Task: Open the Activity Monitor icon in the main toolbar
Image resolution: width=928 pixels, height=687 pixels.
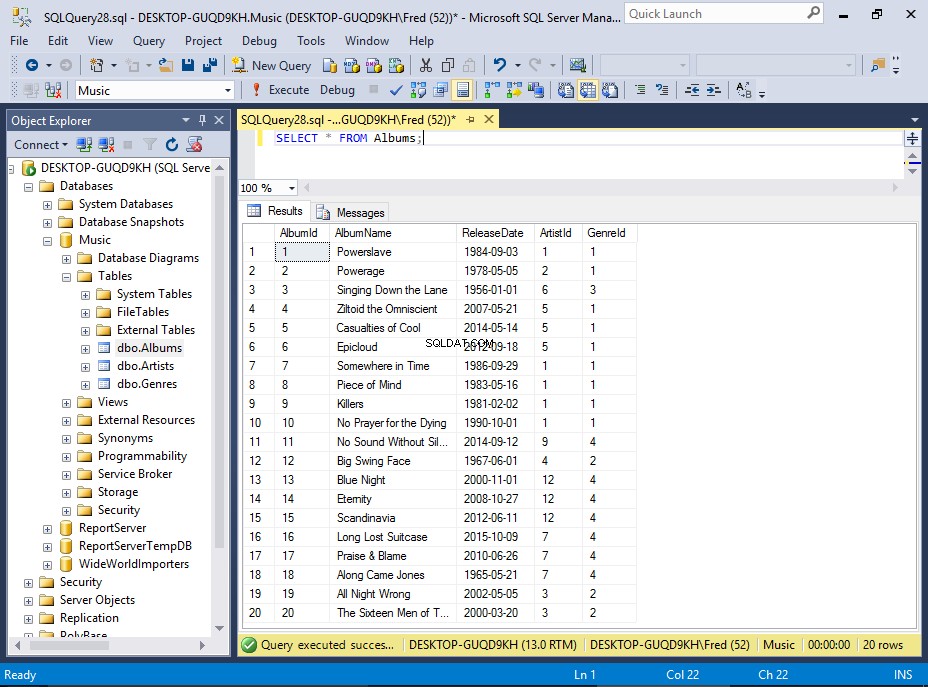Action: 578,65
